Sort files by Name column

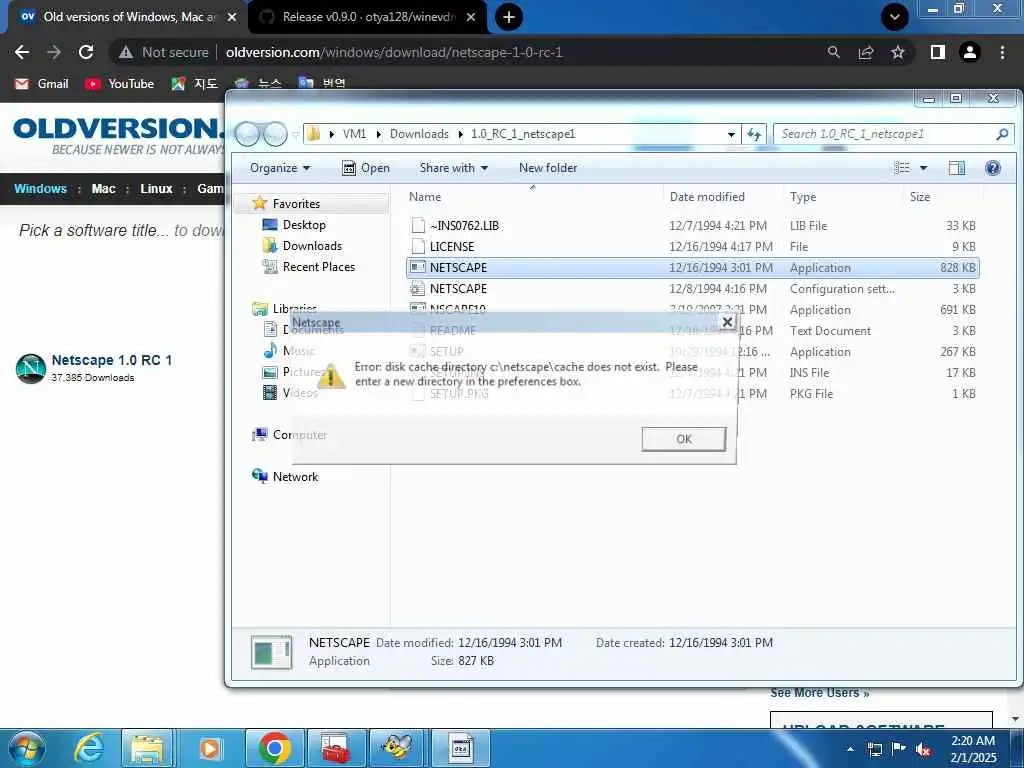(x=424, y=197)
